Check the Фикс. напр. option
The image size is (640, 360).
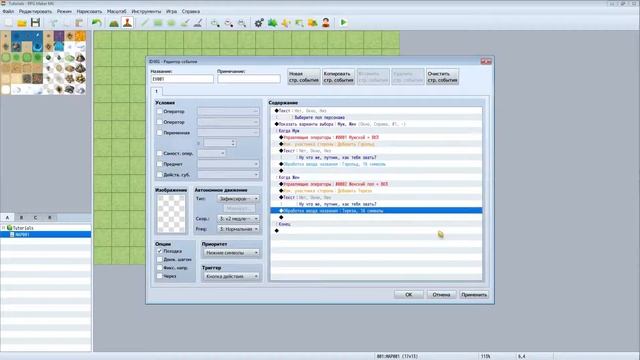tap(160, 268)
